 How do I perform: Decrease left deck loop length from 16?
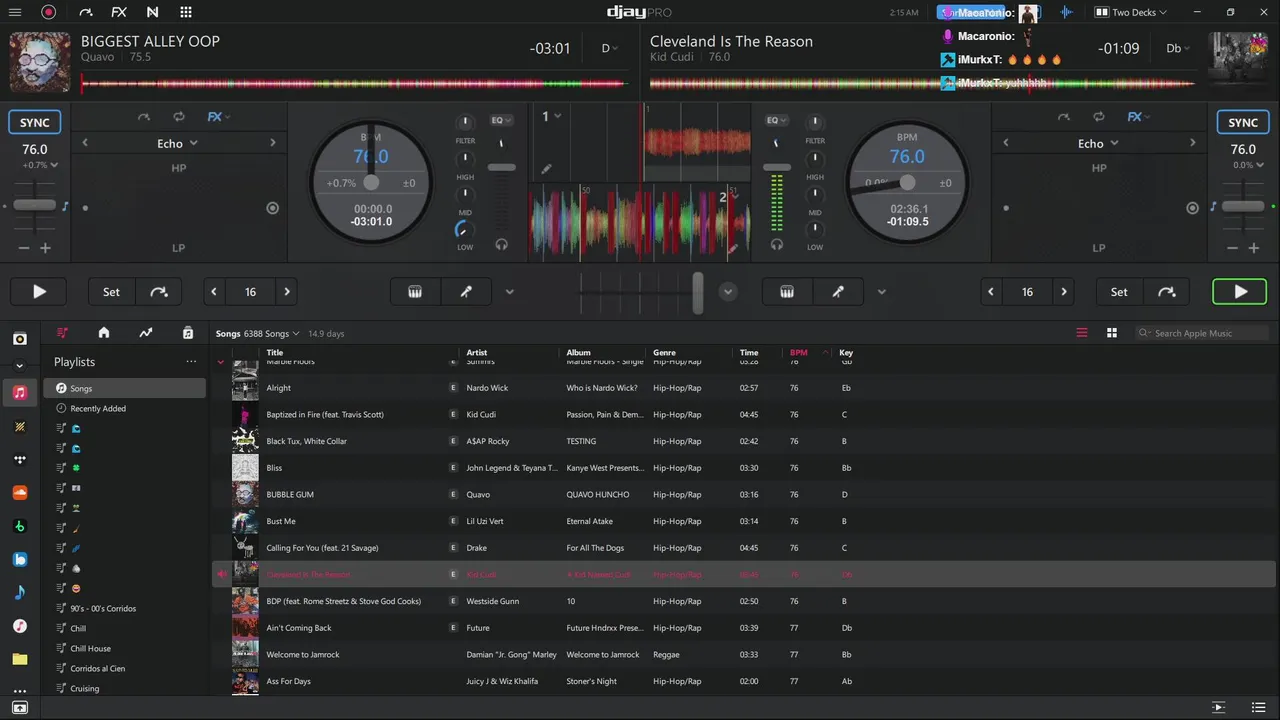[214, 292]
